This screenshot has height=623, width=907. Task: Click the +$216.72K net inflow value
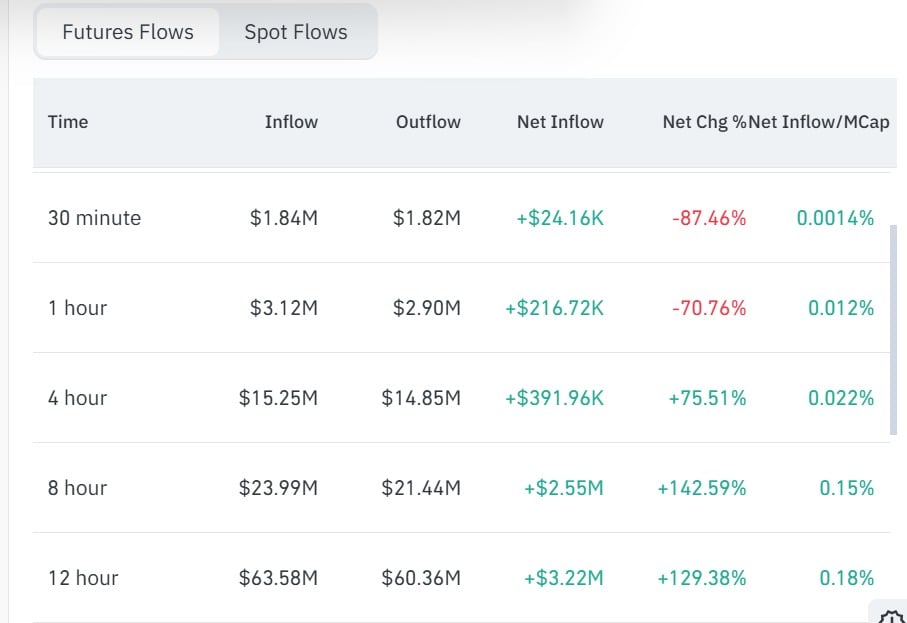[x=554, y=308]
